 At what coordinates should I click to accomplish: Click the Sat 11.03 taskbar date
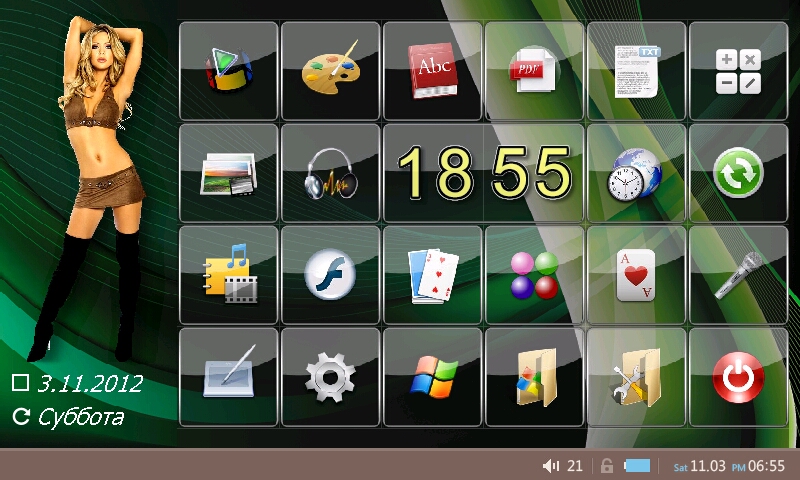(699, 466)
